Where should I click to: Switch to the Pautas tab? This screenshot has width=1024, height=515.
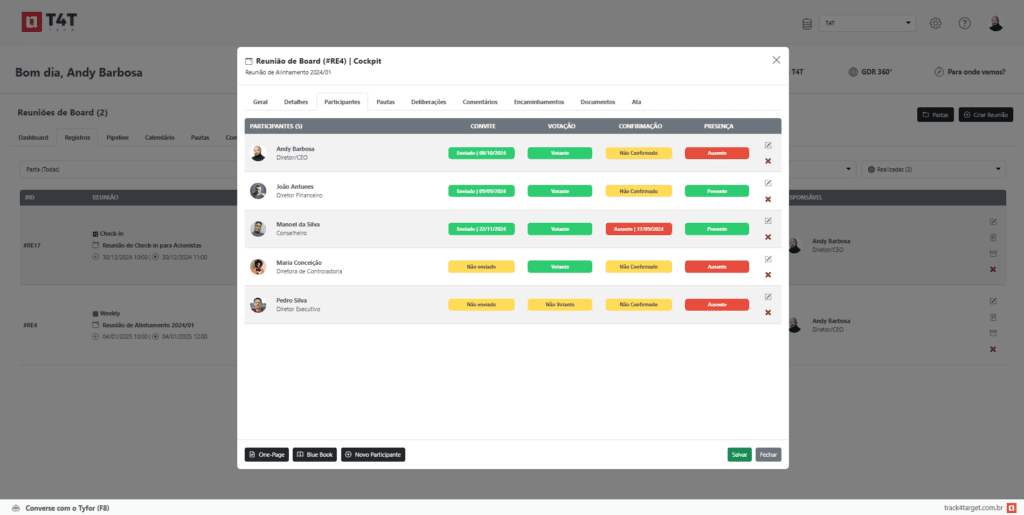click(385, 102)
